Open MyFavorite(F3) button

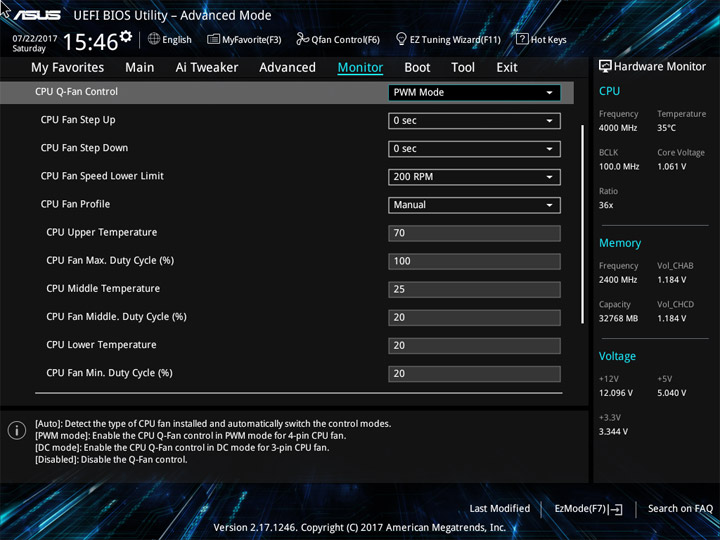[x=244, y=39]
